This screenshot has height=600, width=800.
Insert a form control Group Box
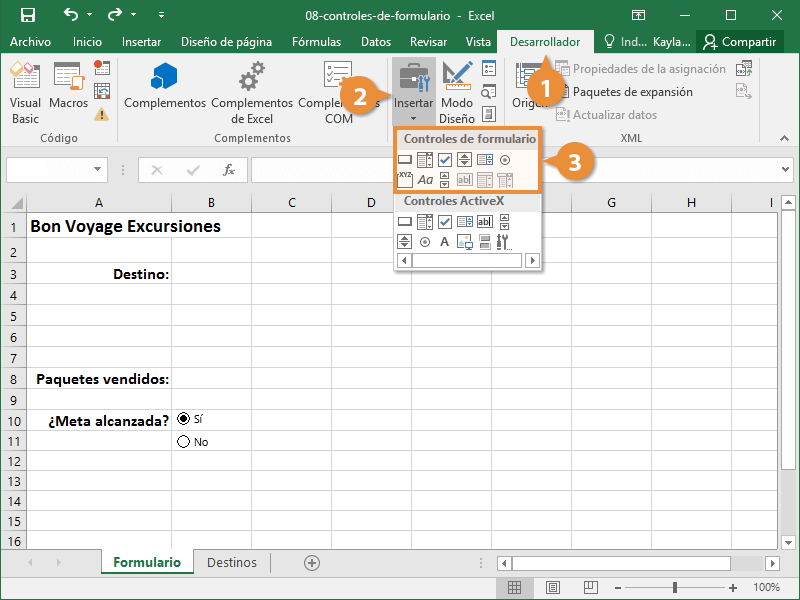click(405, 180)
